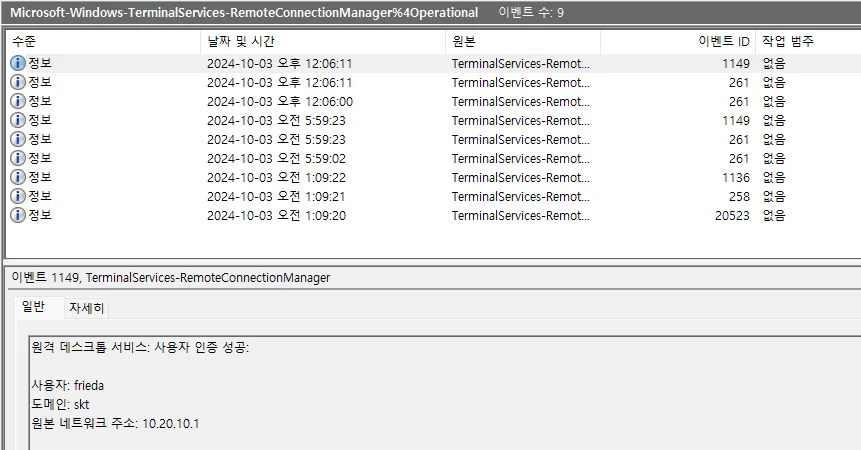
Task: Click info icon of 12:06:11 event 1149 row
Action: 18,63
